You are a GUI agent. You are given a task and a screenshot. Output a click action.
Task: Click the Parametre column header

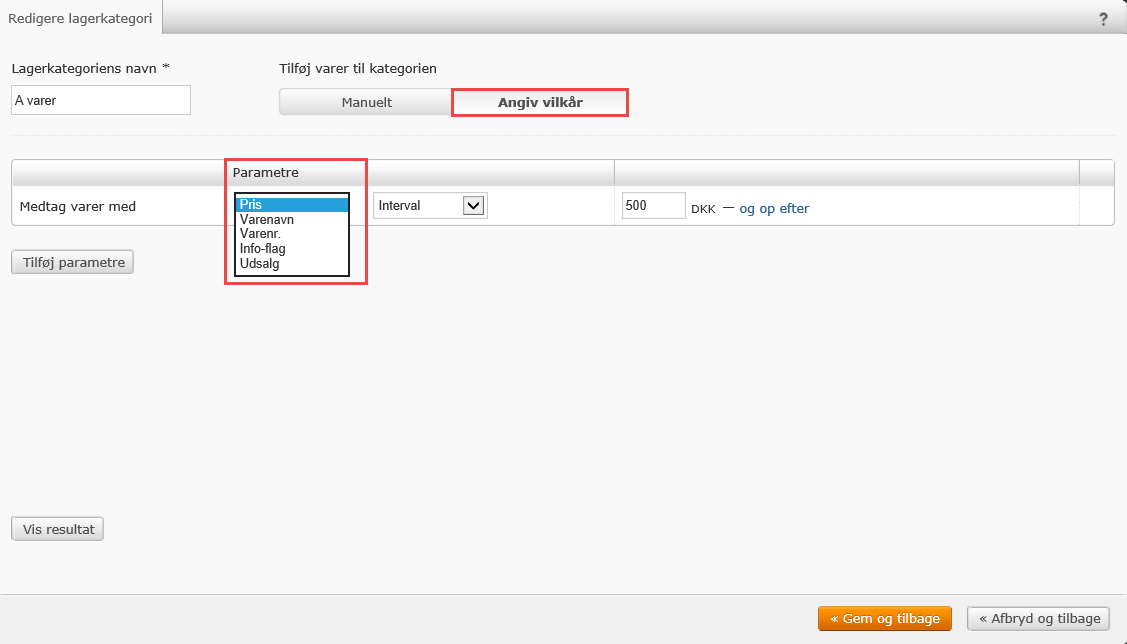[266, 172]
